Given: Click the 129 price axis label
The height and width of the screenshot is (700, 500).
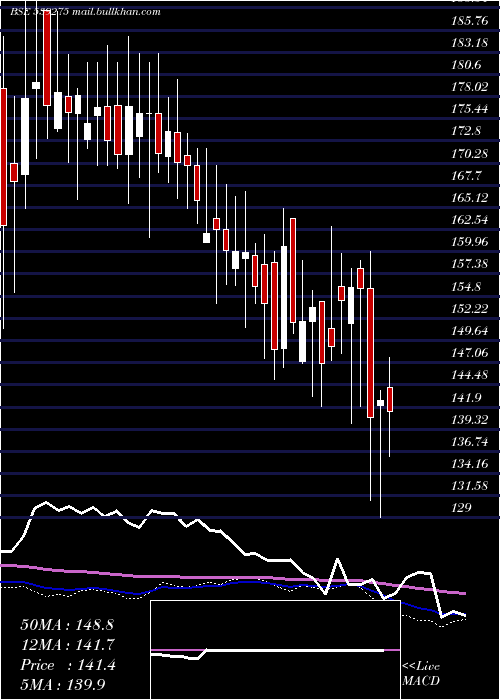Looking at the screenshot, I should [x=462, y=508].
